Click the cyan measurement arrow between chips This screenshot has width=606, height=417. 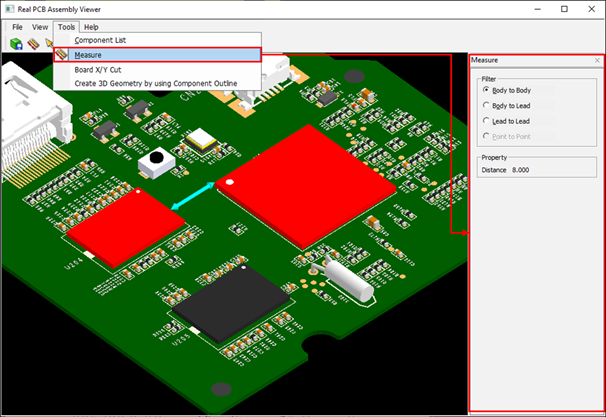(195, 196)
